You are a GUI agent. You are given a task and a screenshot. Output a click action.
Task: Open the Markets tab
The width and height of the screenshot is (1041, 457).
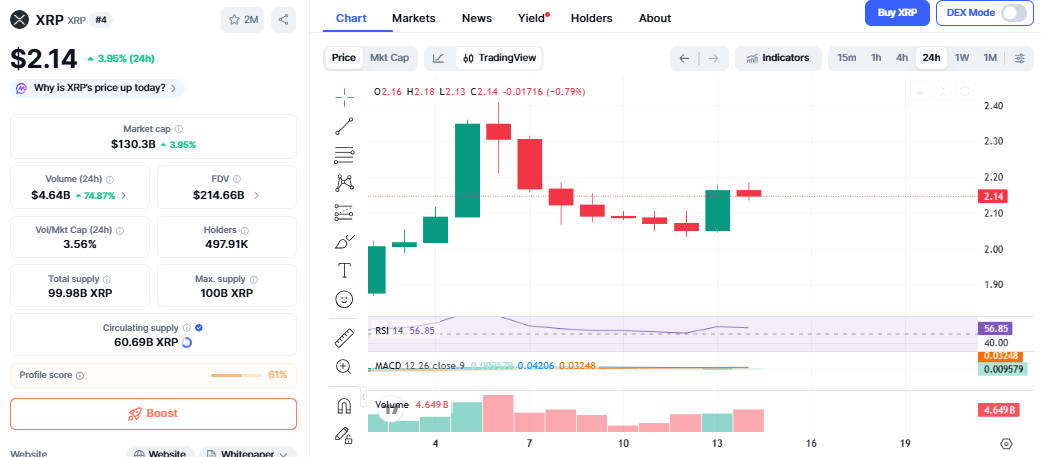(414, 18)
